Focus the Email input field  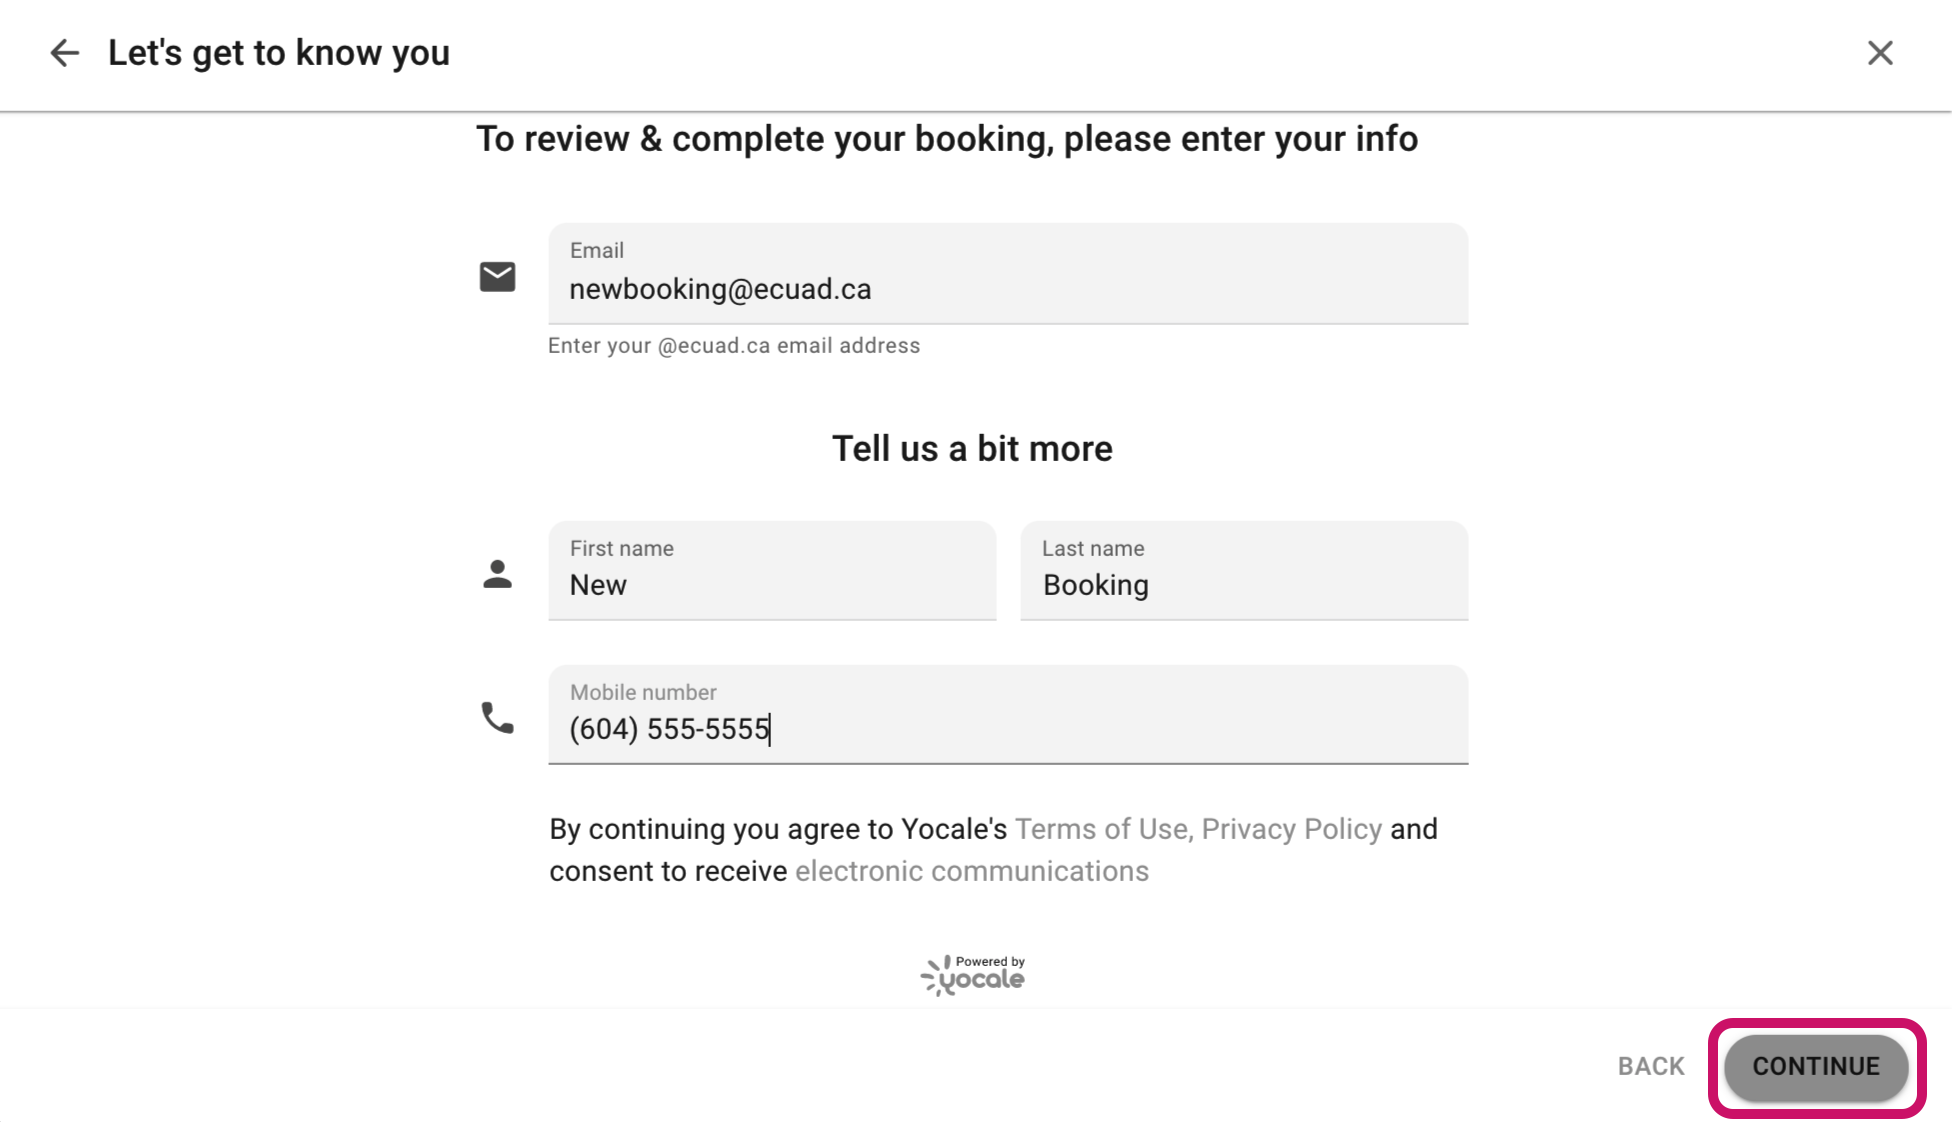click(x=1008, y=288)
